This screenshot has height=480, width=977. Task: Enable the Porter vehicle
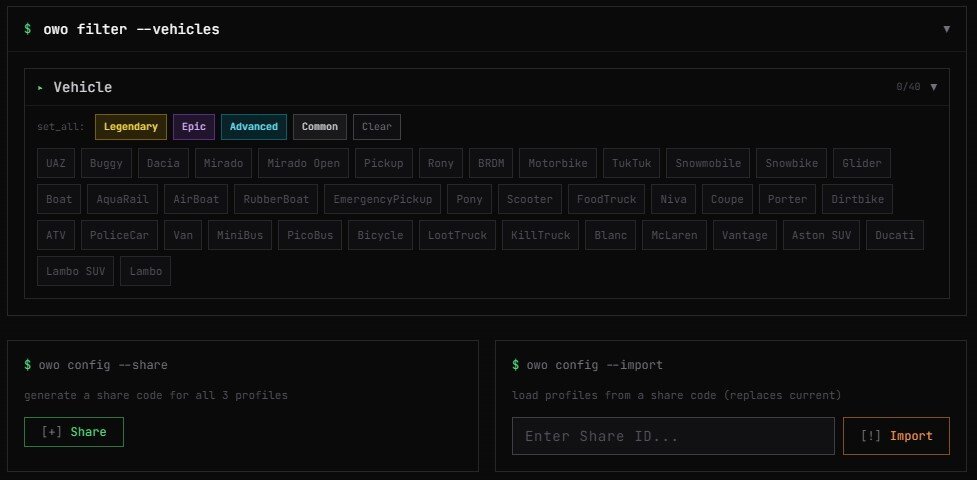tap(788, 199)
